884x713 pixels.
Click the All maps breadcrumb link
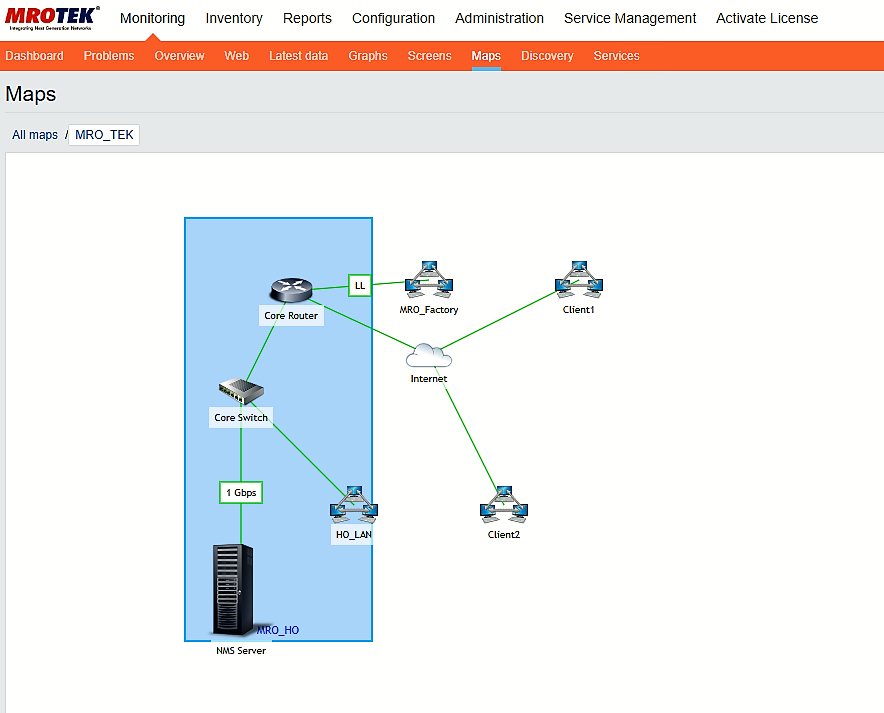tap(35, 135)
